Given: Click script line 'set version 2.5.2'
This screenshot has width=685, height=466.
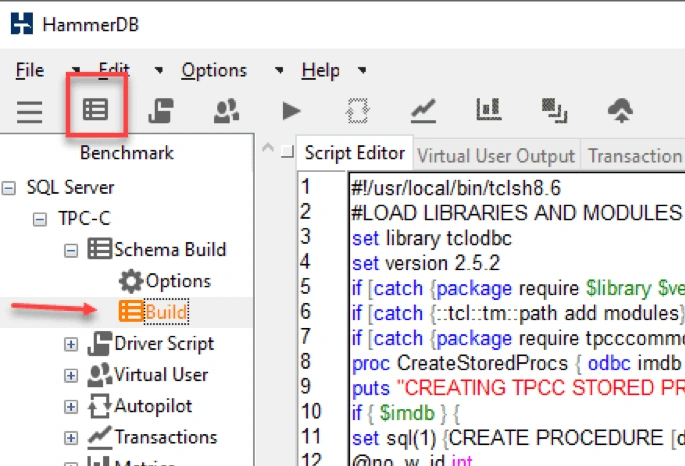Looking at the screenshot, I should 426,263.
